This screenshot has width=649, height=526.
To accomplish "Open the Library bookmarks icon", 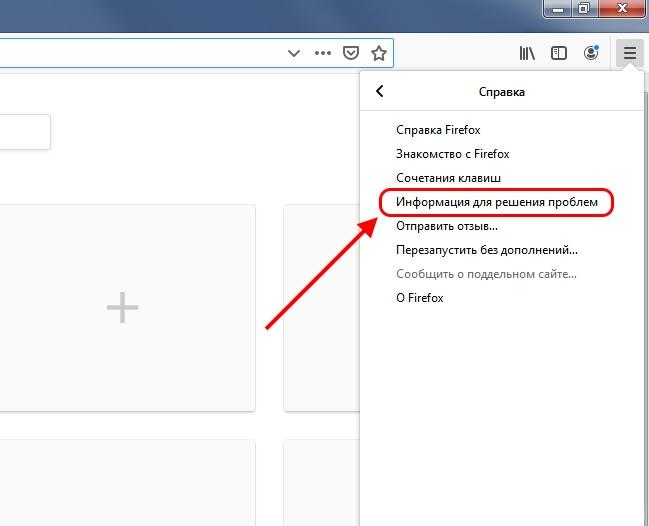I will tap(527, 53).
